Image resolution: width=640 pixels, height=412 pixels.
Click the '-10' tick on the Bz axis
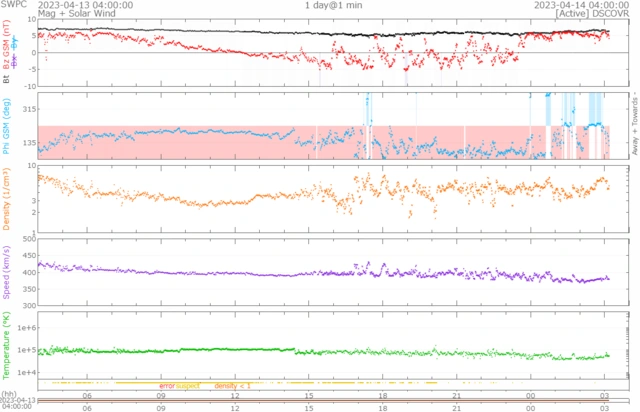[31, 86]
